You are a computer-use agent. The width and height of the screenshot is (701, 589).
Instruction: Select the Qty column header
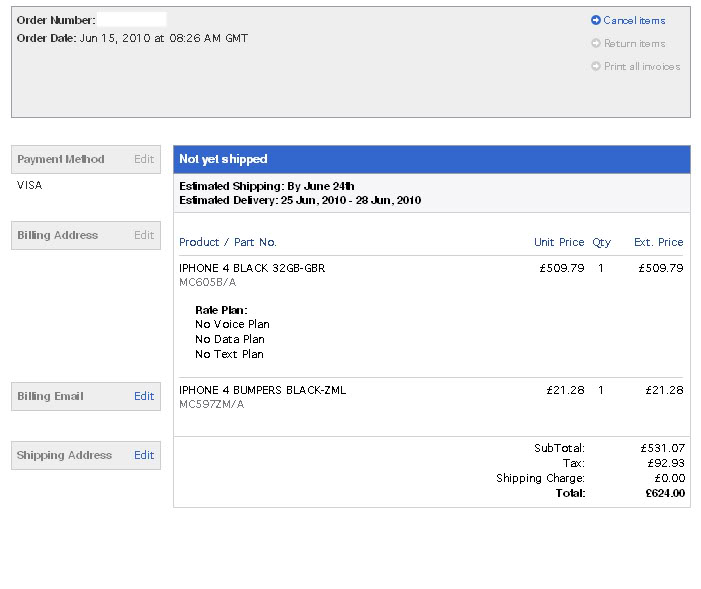point(601,242)
